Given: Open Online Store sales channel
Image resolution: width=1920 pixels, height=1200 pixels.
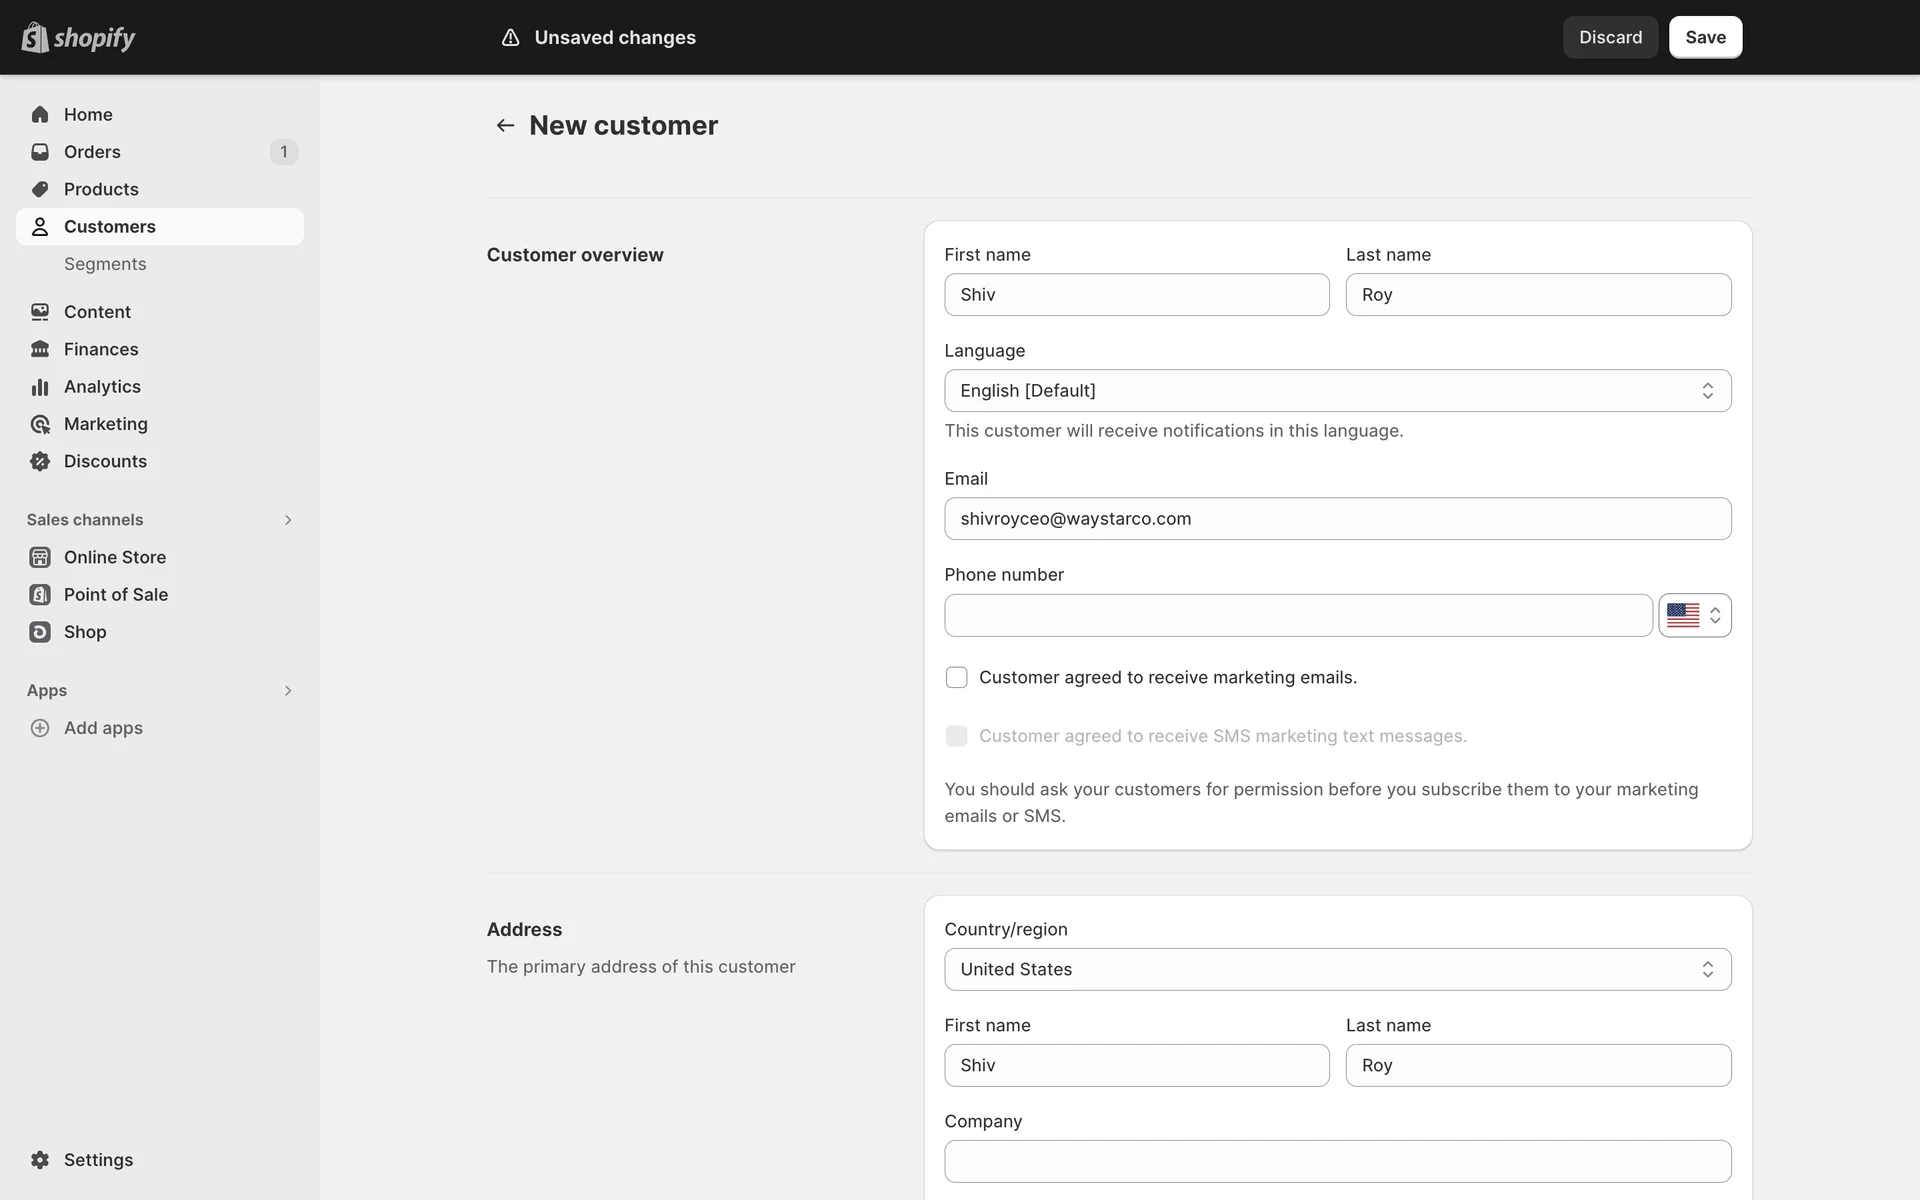Looking at the screenshot, I should (115, 557).
